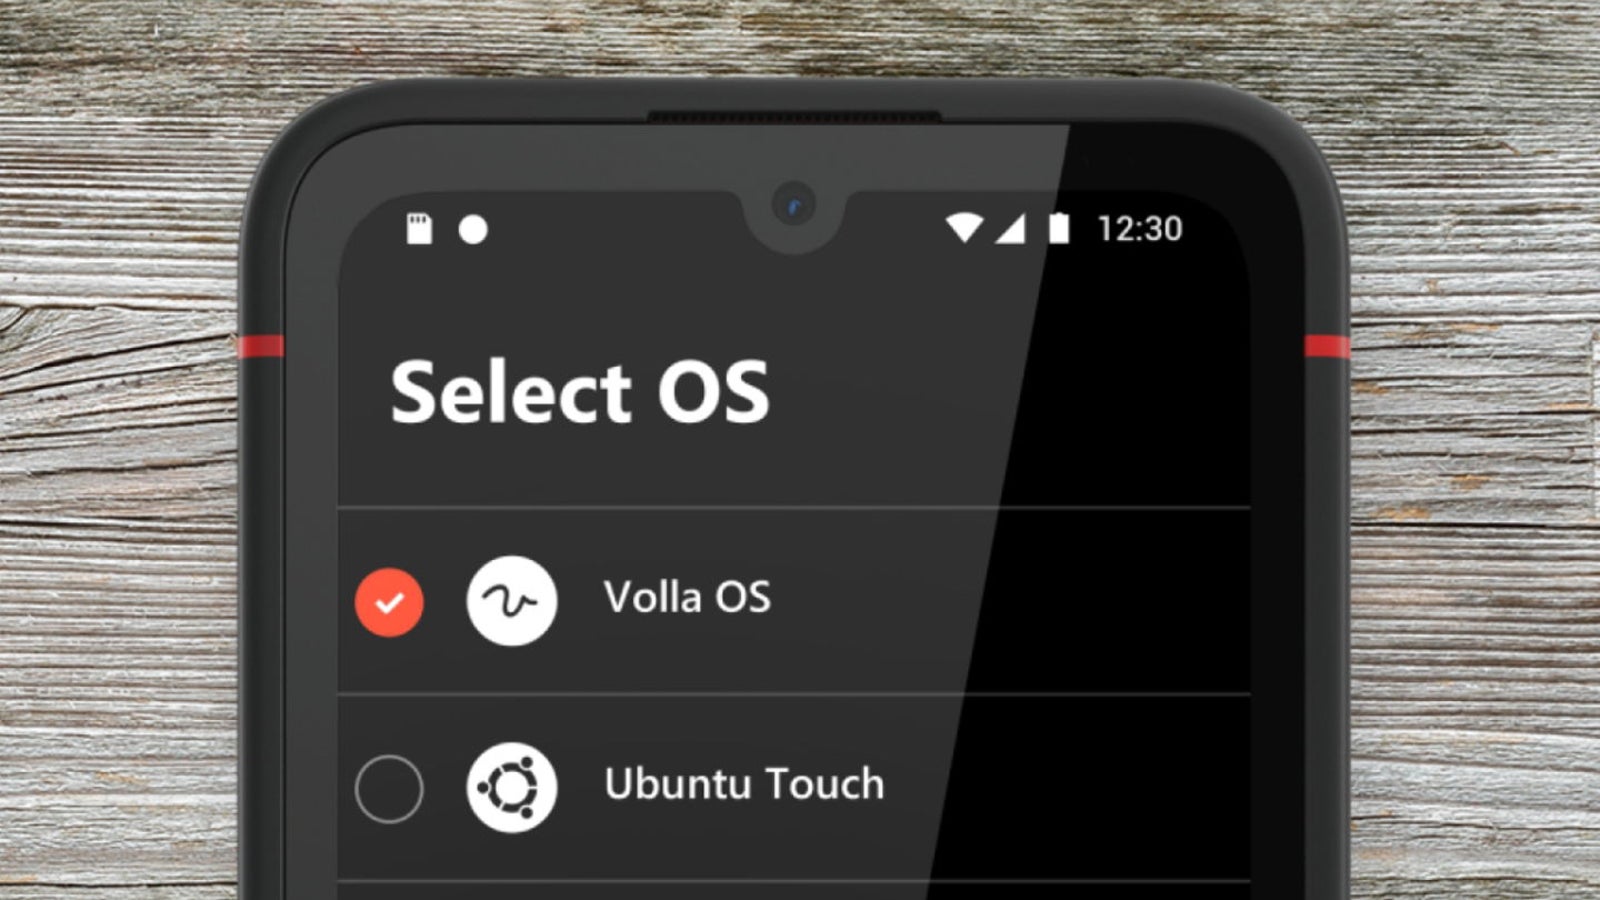Tap the white circle notification icon
The height and width of the screenshot is (900, 1600).
click(x=473, y=230)
